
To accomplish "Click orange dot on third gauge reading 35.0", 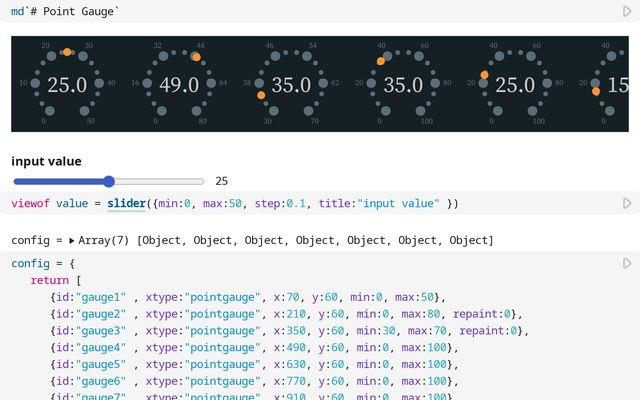I will click(261, 95).
